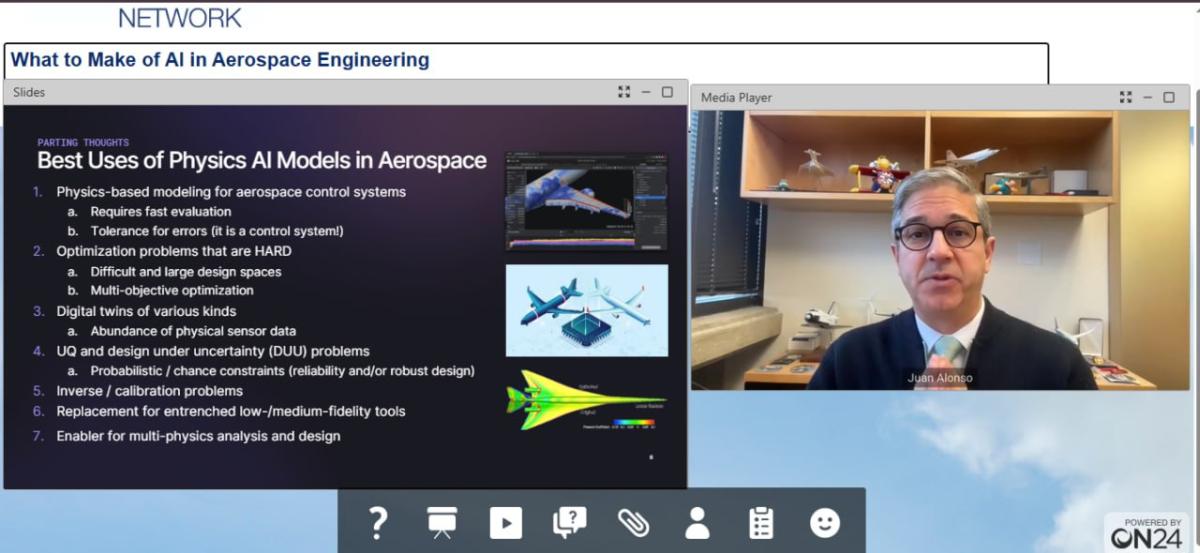Viewport: 1200px width, 553px height.
Task: Click the chat question bubble icon
Action: click(x=569, y=522)
